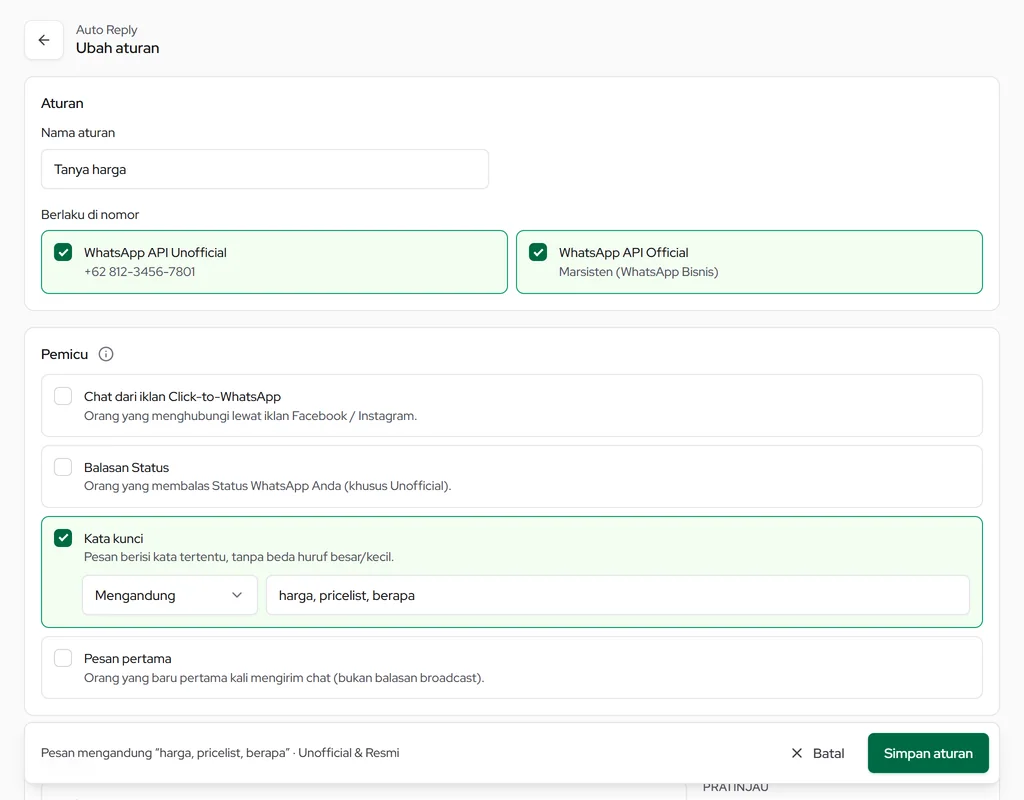Viewport: 1024px width, 800px height.
Task: Click the WhatsApp API Unofficial label
Action: (155, 253)
